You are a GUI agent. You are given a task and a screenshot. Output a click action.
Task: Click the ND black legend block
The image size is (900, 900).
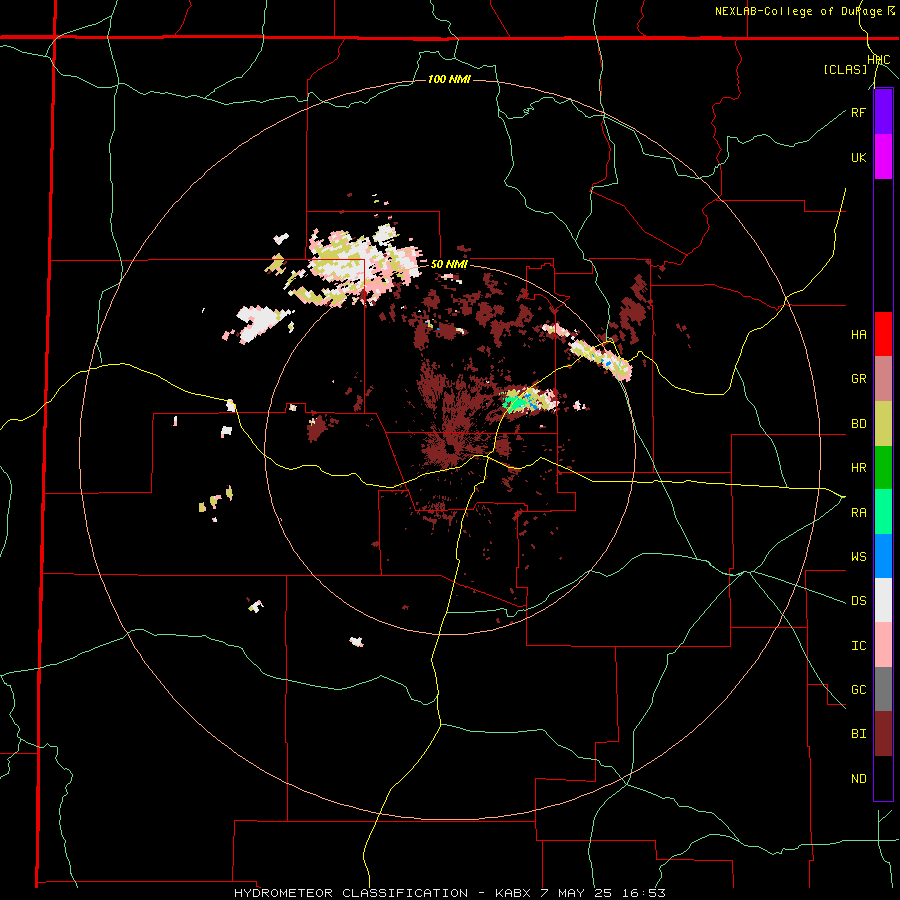point(883,778)
